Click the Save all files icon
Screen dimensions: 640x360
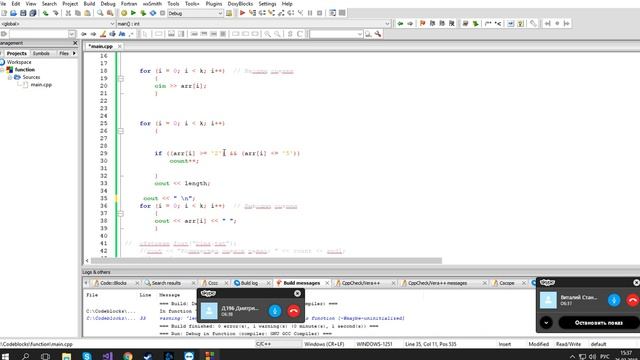click(33, 13)
